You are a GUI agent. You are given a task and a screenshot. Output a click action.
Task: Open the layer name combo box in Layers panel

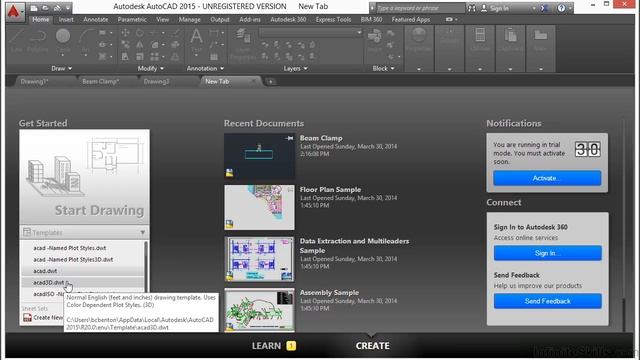(311, 33)
